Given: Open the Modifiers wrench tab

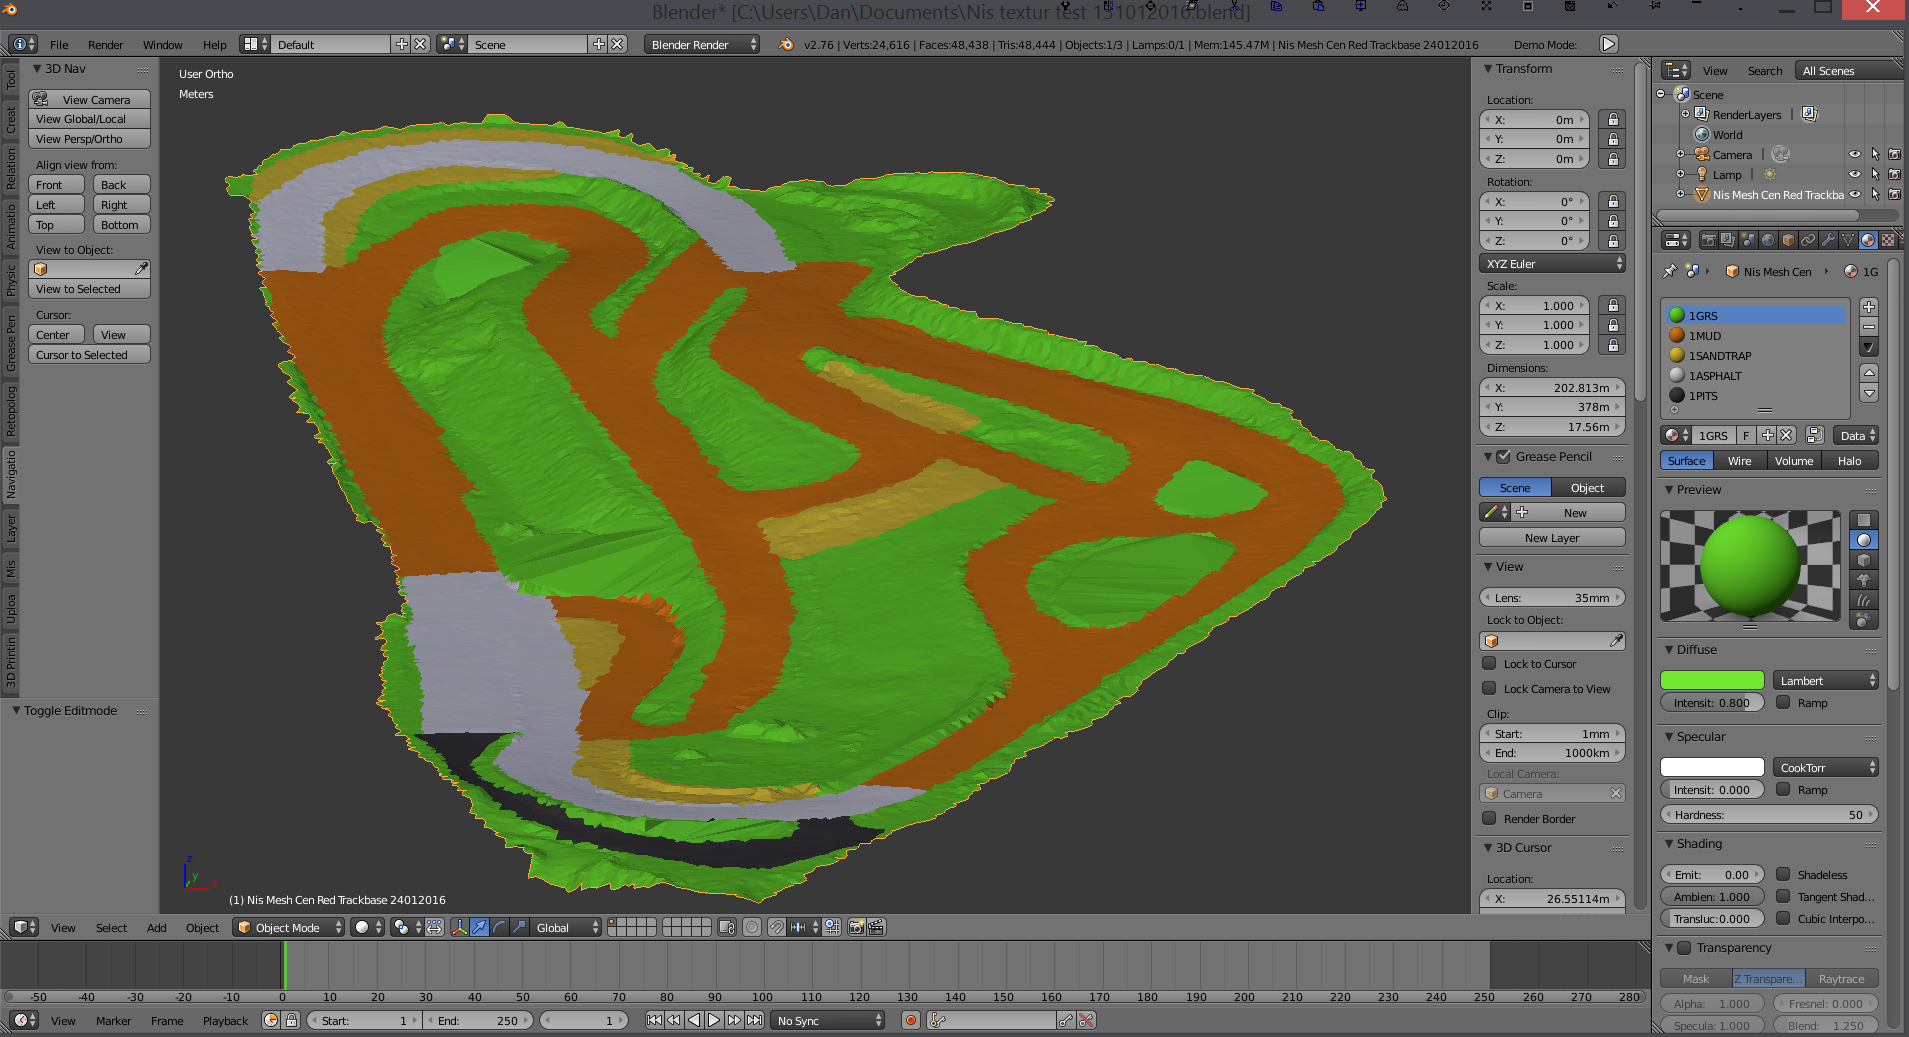Looking at the screenshot, I should [x=1828, y=240].
